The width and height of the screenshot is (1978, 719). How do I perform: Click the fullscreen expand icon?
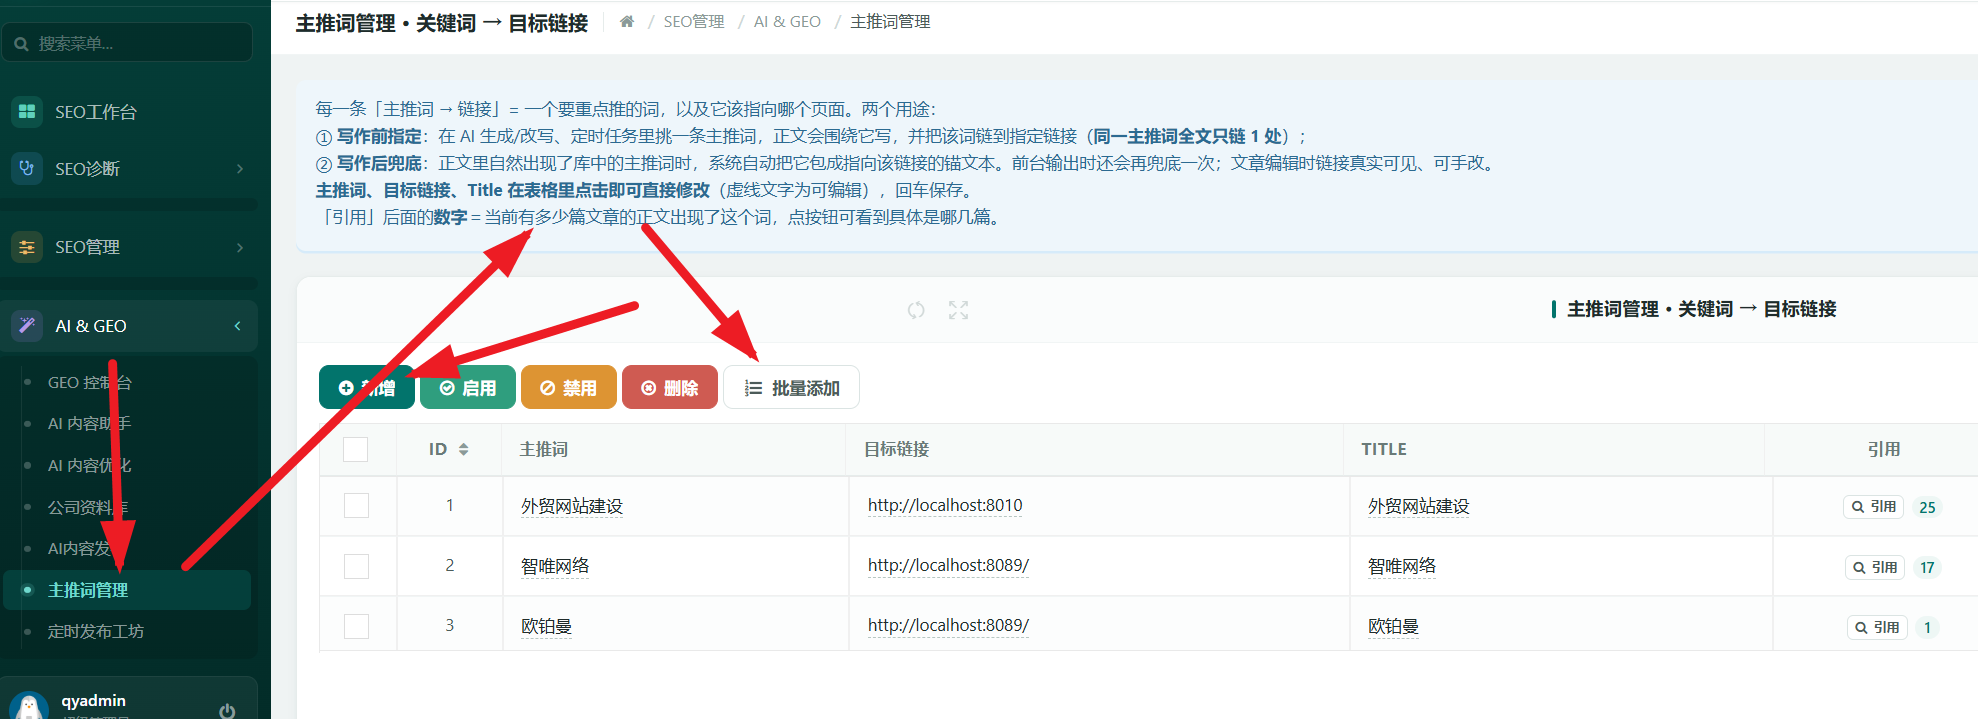958,310
